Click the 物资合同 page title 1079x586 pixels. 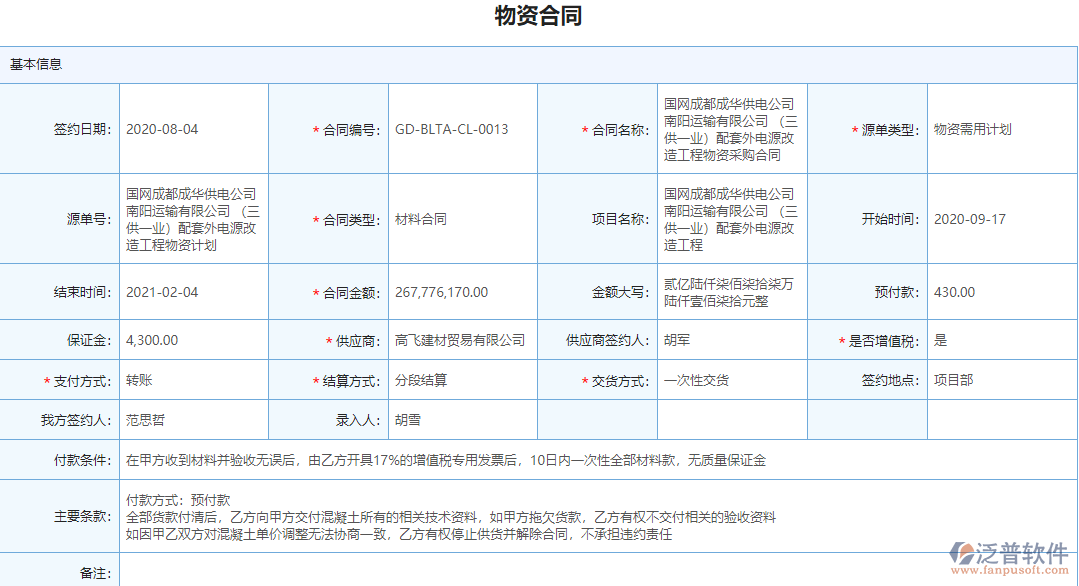tap(539, 16)
